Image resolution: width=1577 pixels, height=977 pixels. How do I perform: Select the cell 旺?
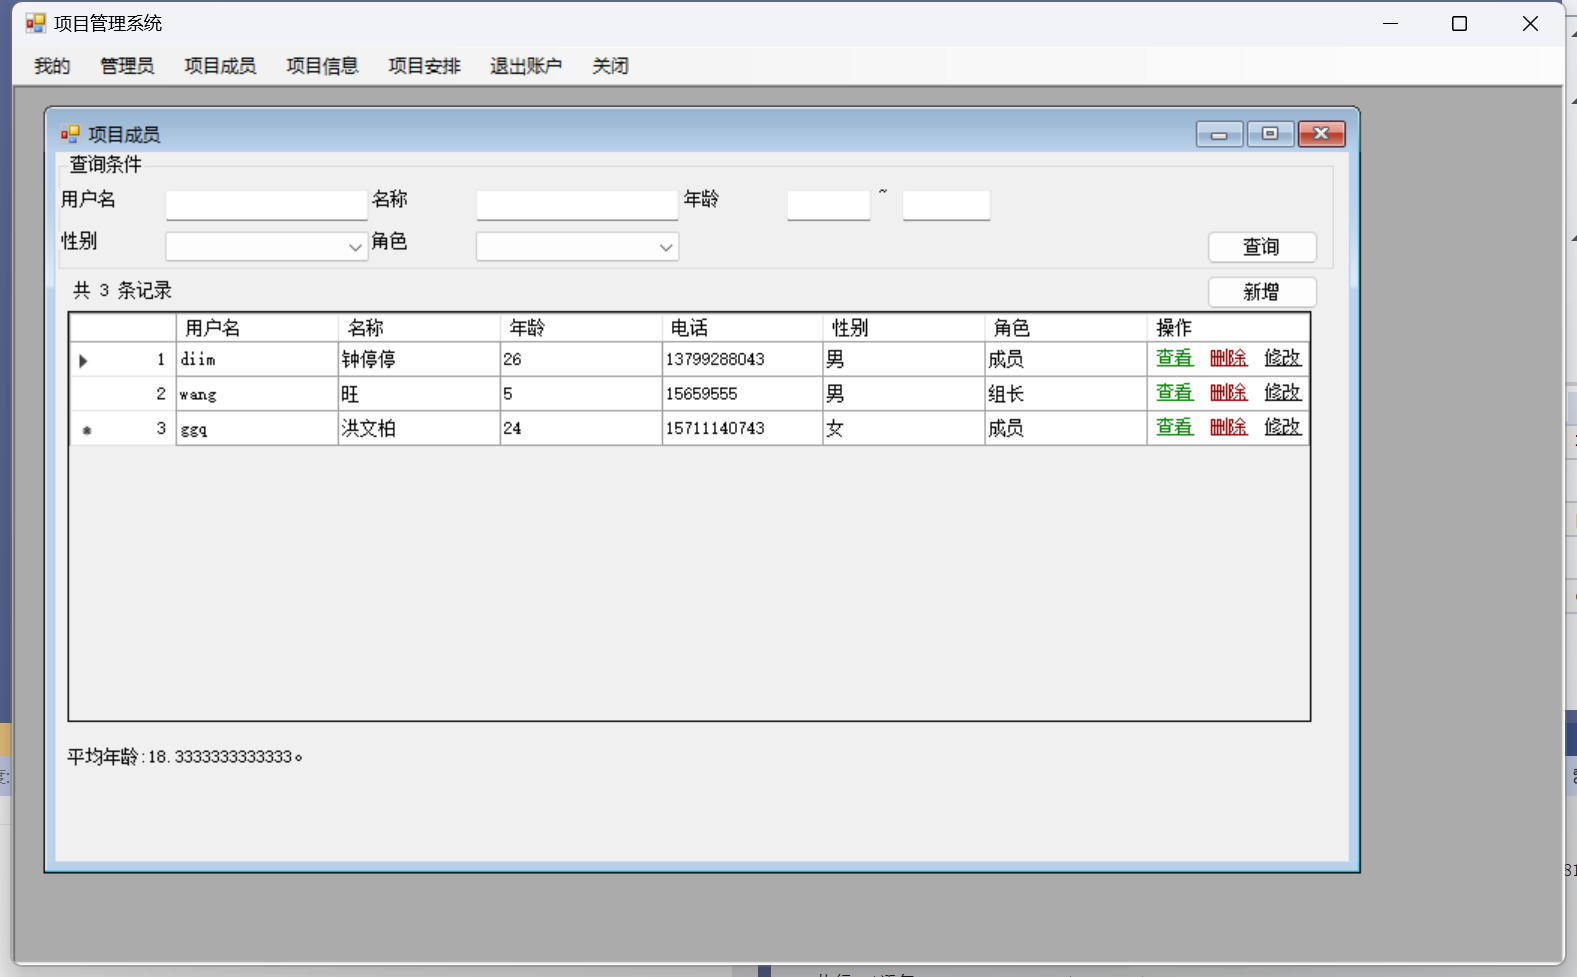click(x=419, y=394)
